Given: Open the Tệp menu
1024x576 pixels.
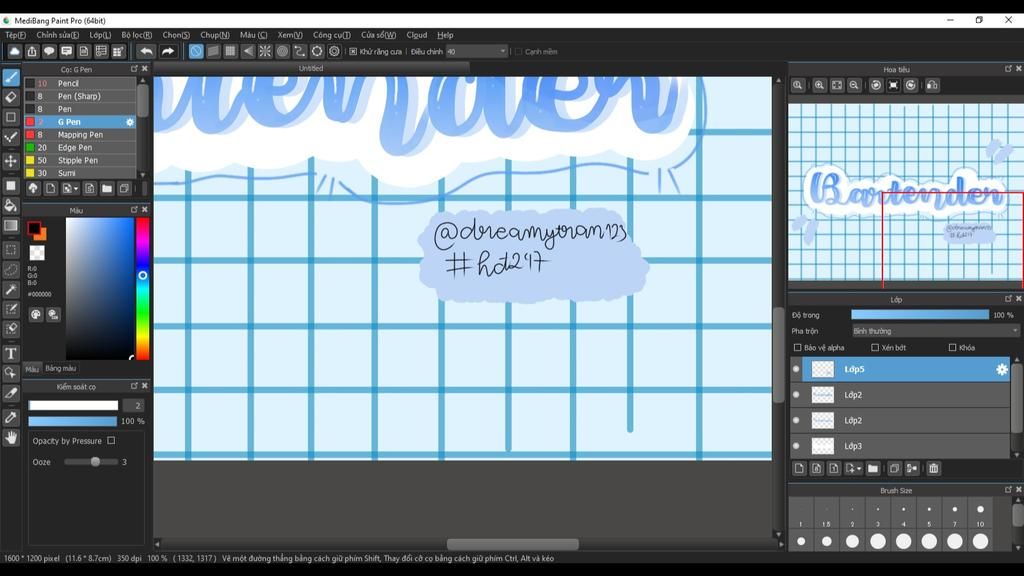Looking at the screenshot, I should click(16, 35).
